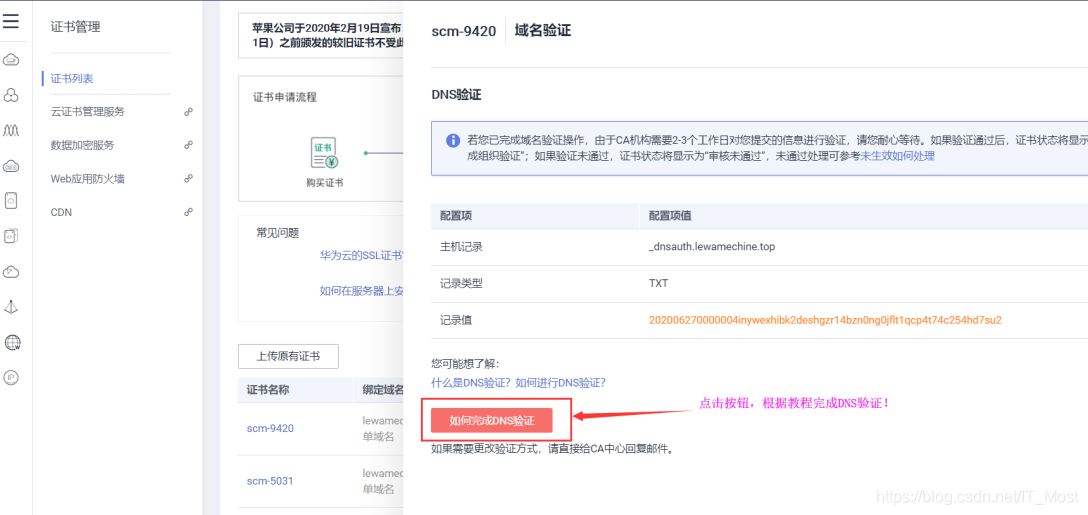Open the hamburger main menu

10,22
